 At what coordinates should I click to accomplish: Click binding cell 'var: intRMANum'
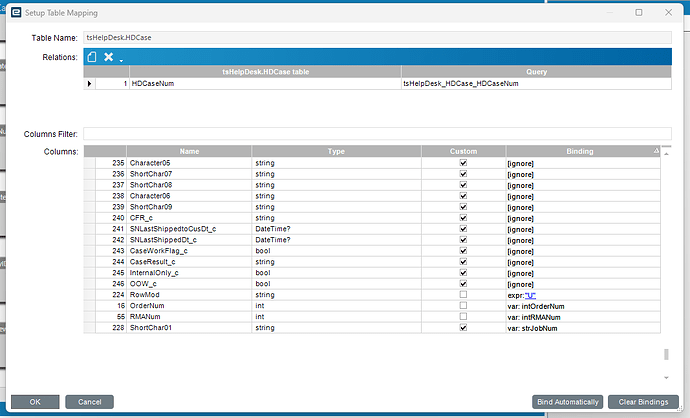coord(583,317)
